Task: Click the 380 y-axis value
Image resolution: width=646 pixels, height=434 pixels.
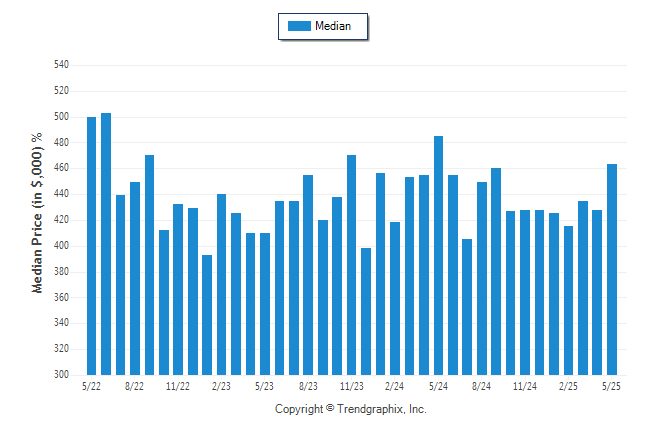Action: click(61, 272)
